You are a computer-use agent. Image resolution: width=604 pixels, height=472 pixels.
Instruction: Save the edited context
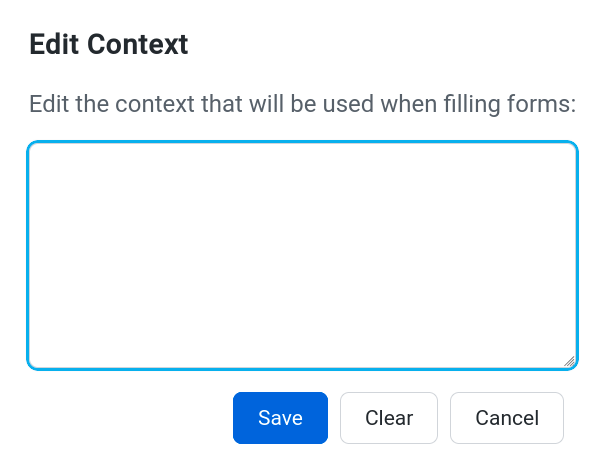click(x=280, y=418)
